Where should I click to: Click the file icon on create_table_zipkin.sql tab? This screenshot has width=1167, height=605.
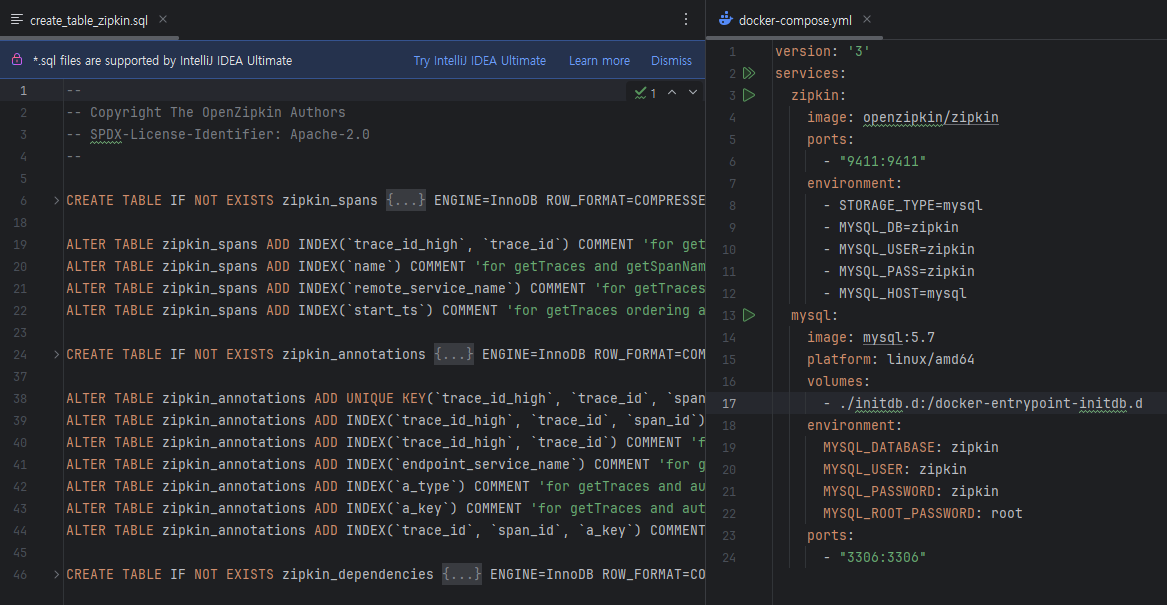16,19
